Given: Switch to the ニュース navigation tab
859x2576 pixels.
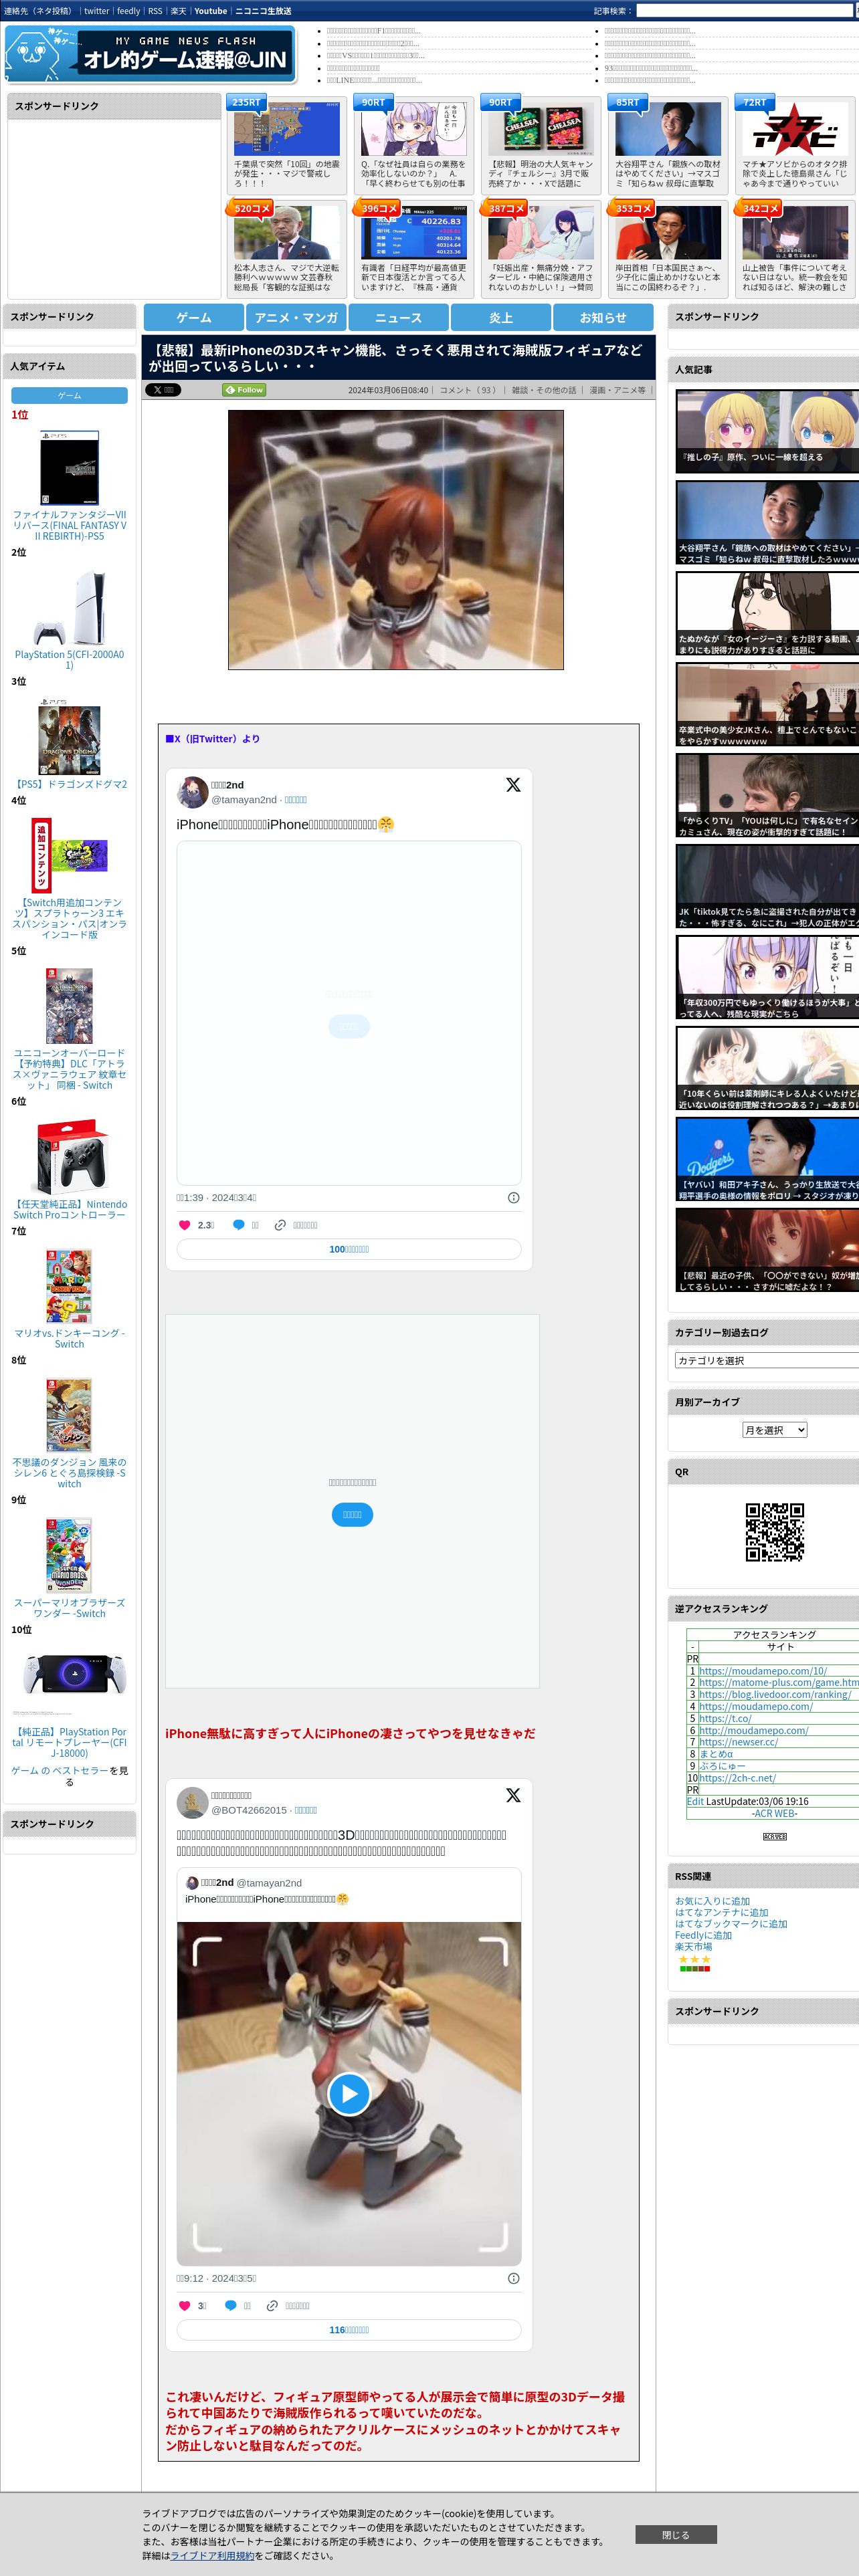Looking at the screenshot, I should pos(399,317).
